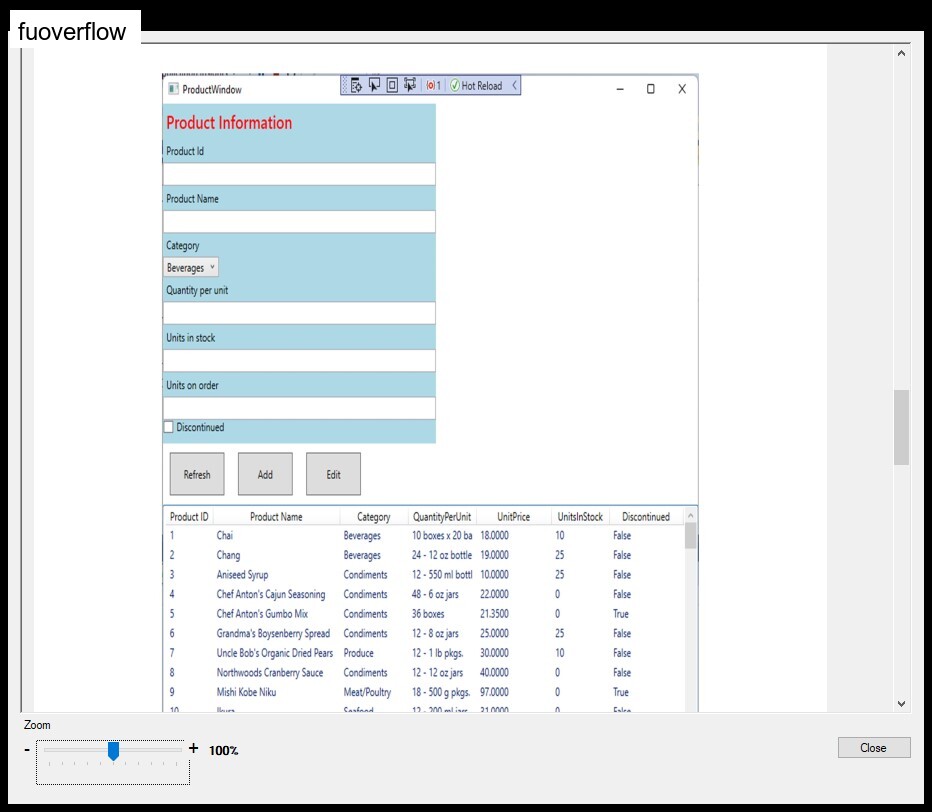932x812 pixels.
Task: Activate the select element cursor tool
Action: [374, 86]
